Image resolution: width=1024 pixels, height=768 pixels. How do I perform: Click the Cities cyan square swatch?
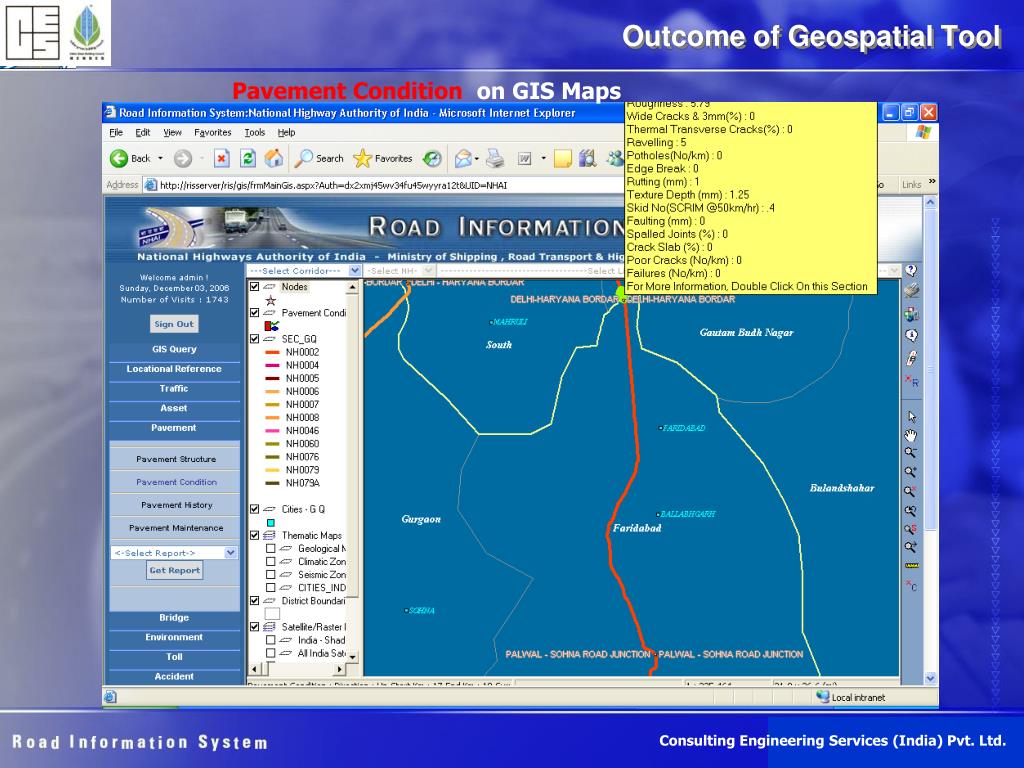[x=270, y=522]
